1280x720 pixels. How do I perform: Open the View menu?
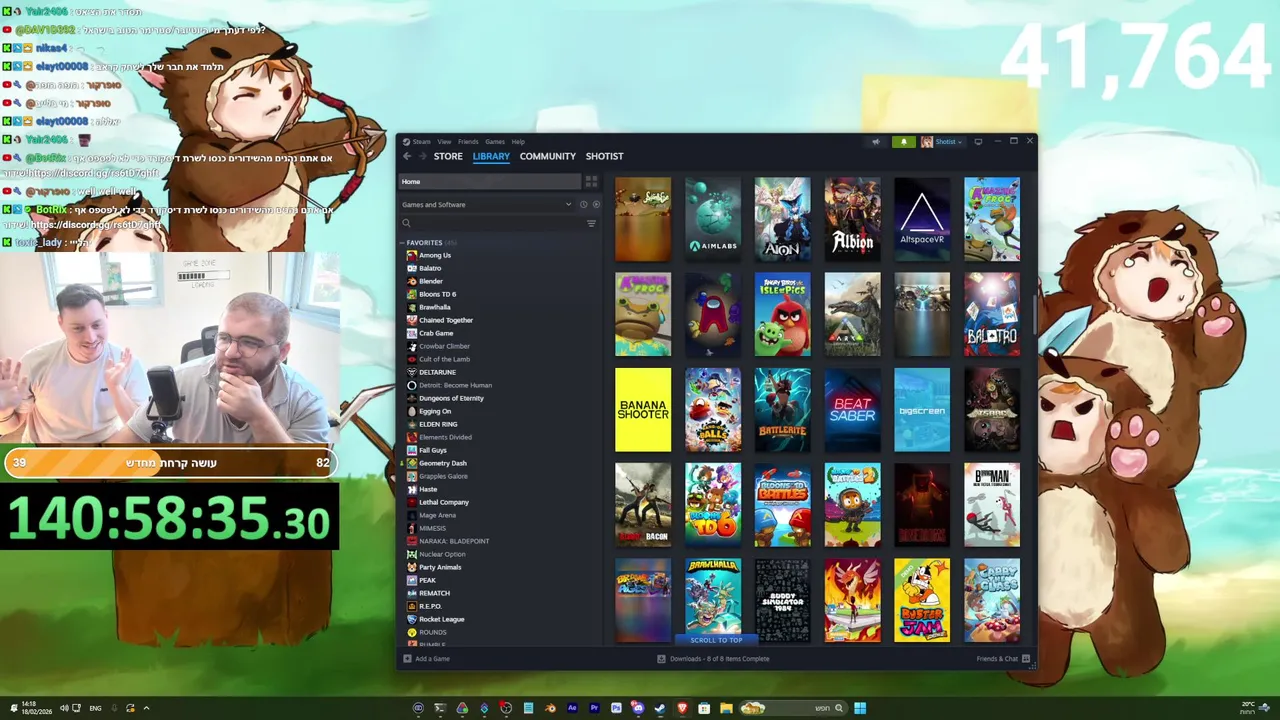pyautogui.click(x=444, y=142)
